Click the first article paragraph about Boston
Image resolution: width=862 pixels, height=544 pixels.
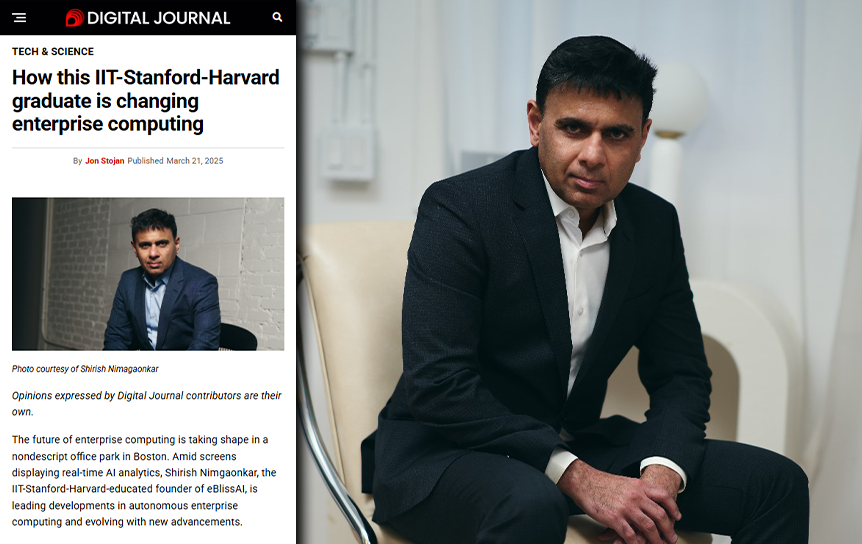pyautogui.click(x=144, y=480)
